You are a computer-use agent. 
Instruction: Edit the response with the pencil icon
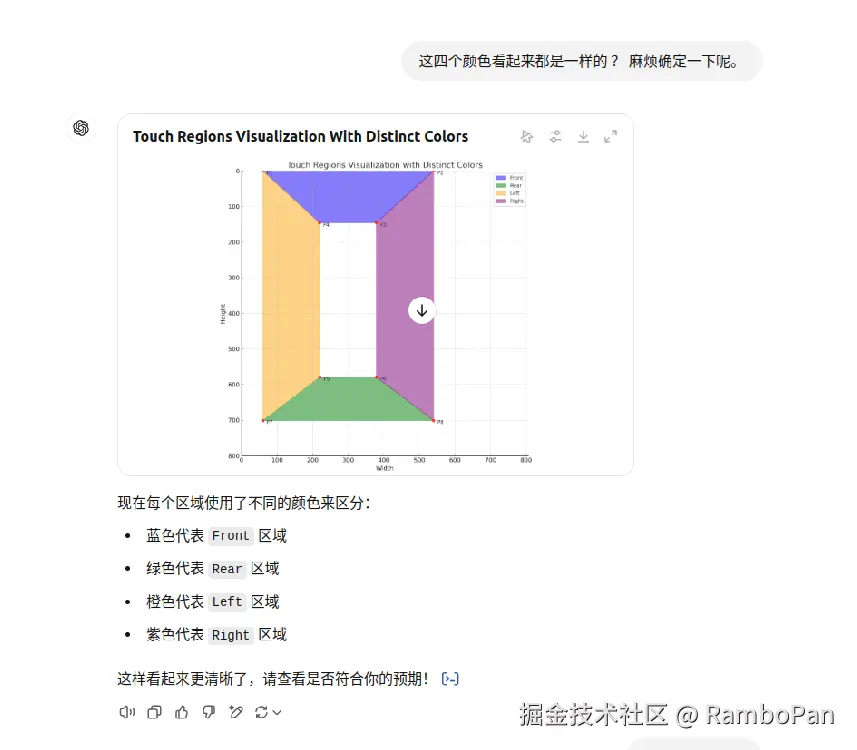click(236, 712)
